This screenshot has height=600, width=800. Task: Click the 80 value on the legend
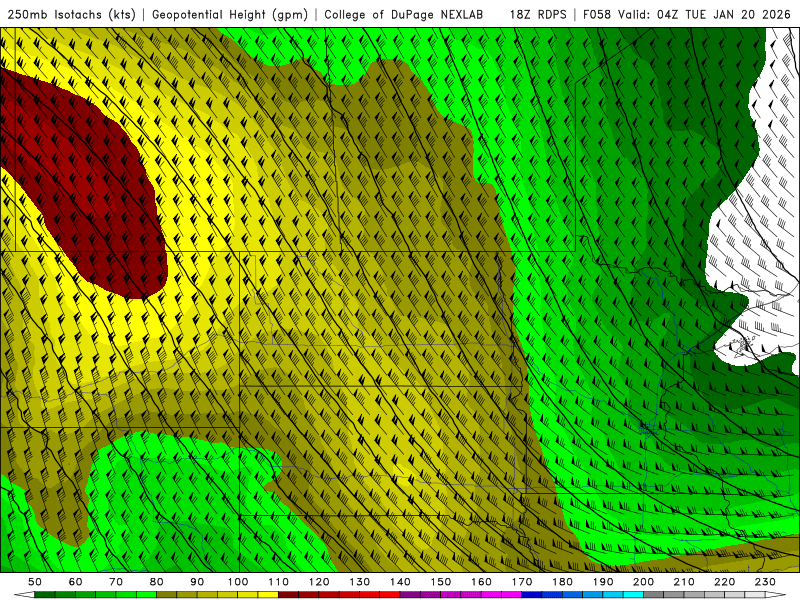tap(157, 582)
